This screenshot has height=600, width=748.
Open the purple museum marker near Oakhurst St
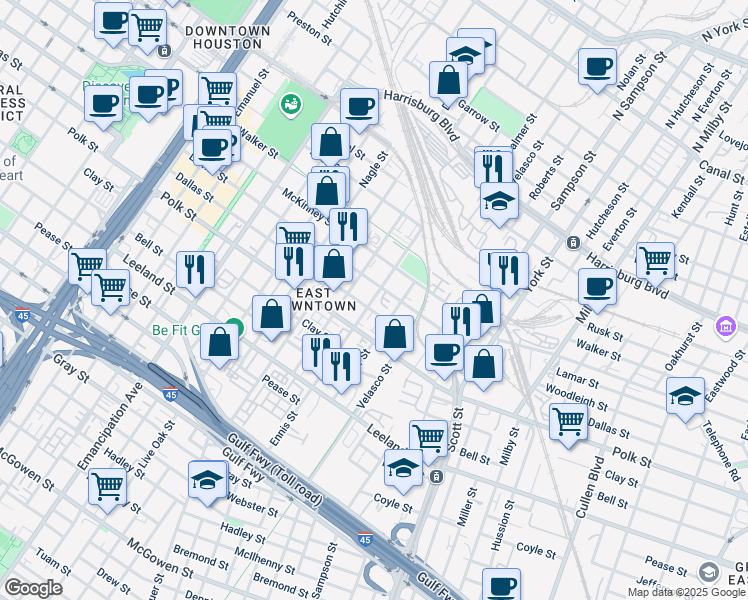click(726, 327)
